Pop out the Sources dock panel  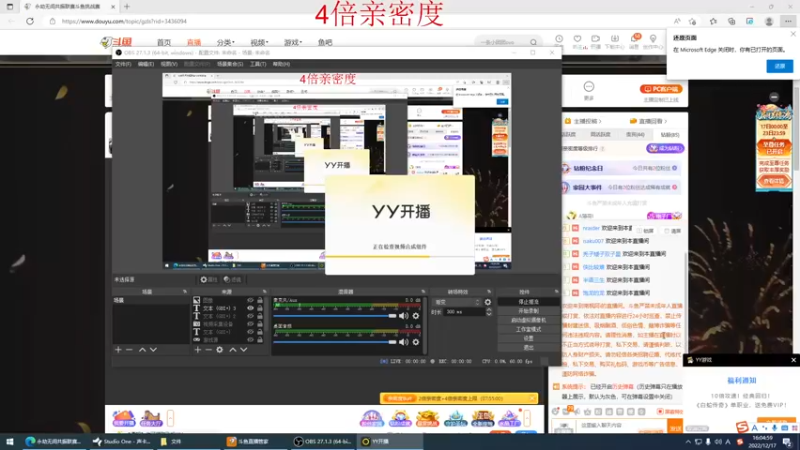264,292
